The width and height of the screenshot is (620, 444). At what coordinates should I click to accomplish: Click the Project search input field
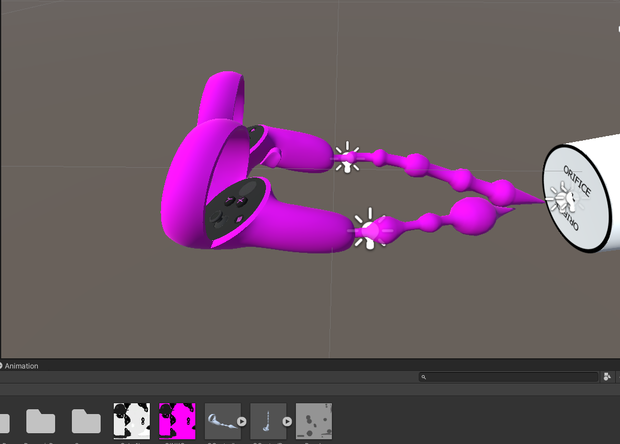coord(508,377)
